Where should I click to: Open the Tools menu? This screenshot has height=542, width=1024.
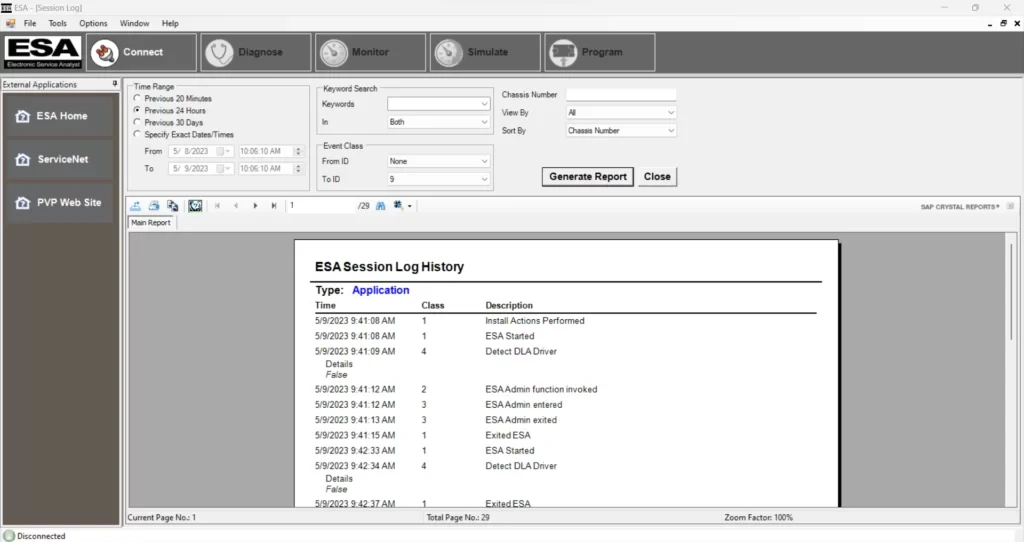pos(58,23)
